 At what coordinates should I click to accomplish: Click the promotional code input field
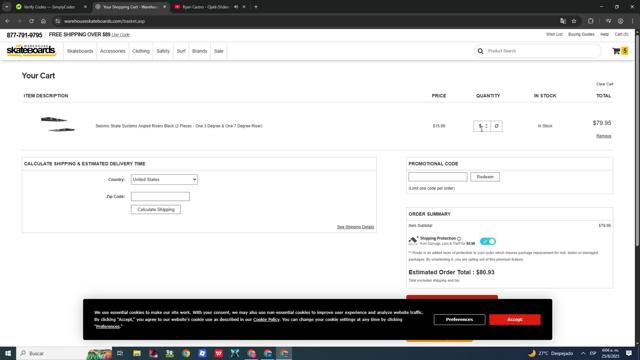pyautogui.click(x=438, y=177)
